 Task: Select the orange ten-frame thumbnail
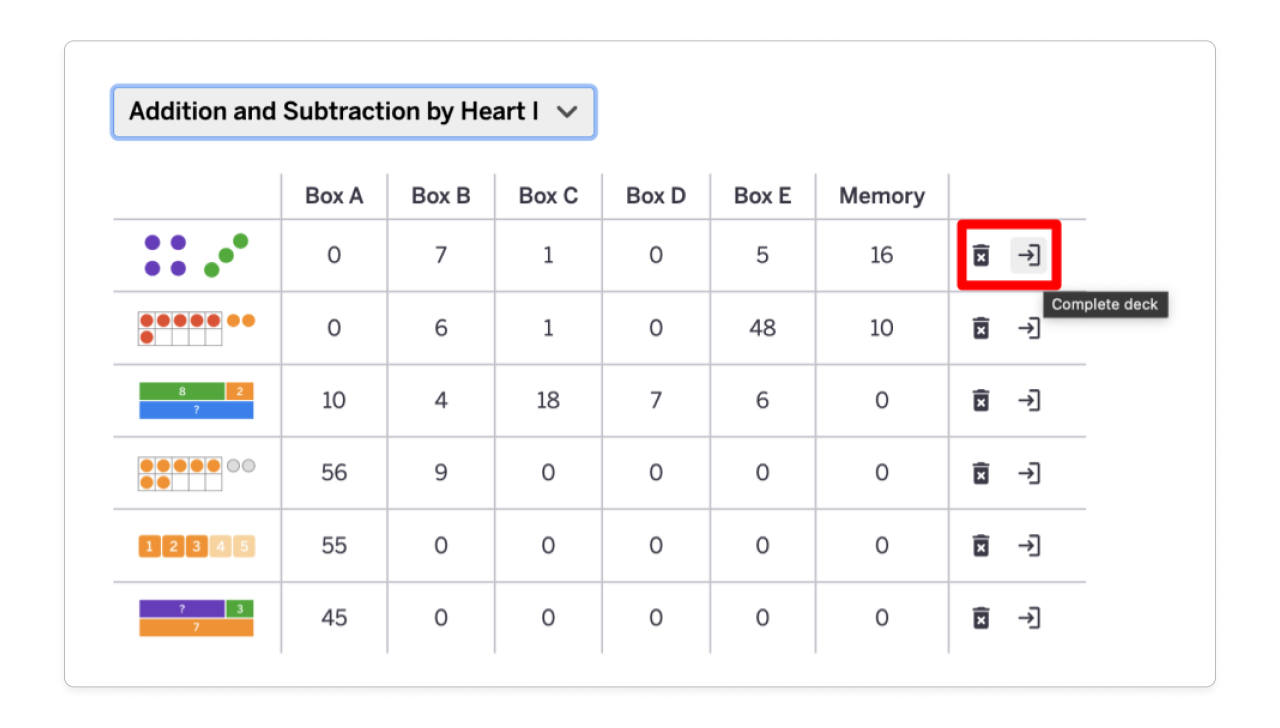(x=195, y=473)
